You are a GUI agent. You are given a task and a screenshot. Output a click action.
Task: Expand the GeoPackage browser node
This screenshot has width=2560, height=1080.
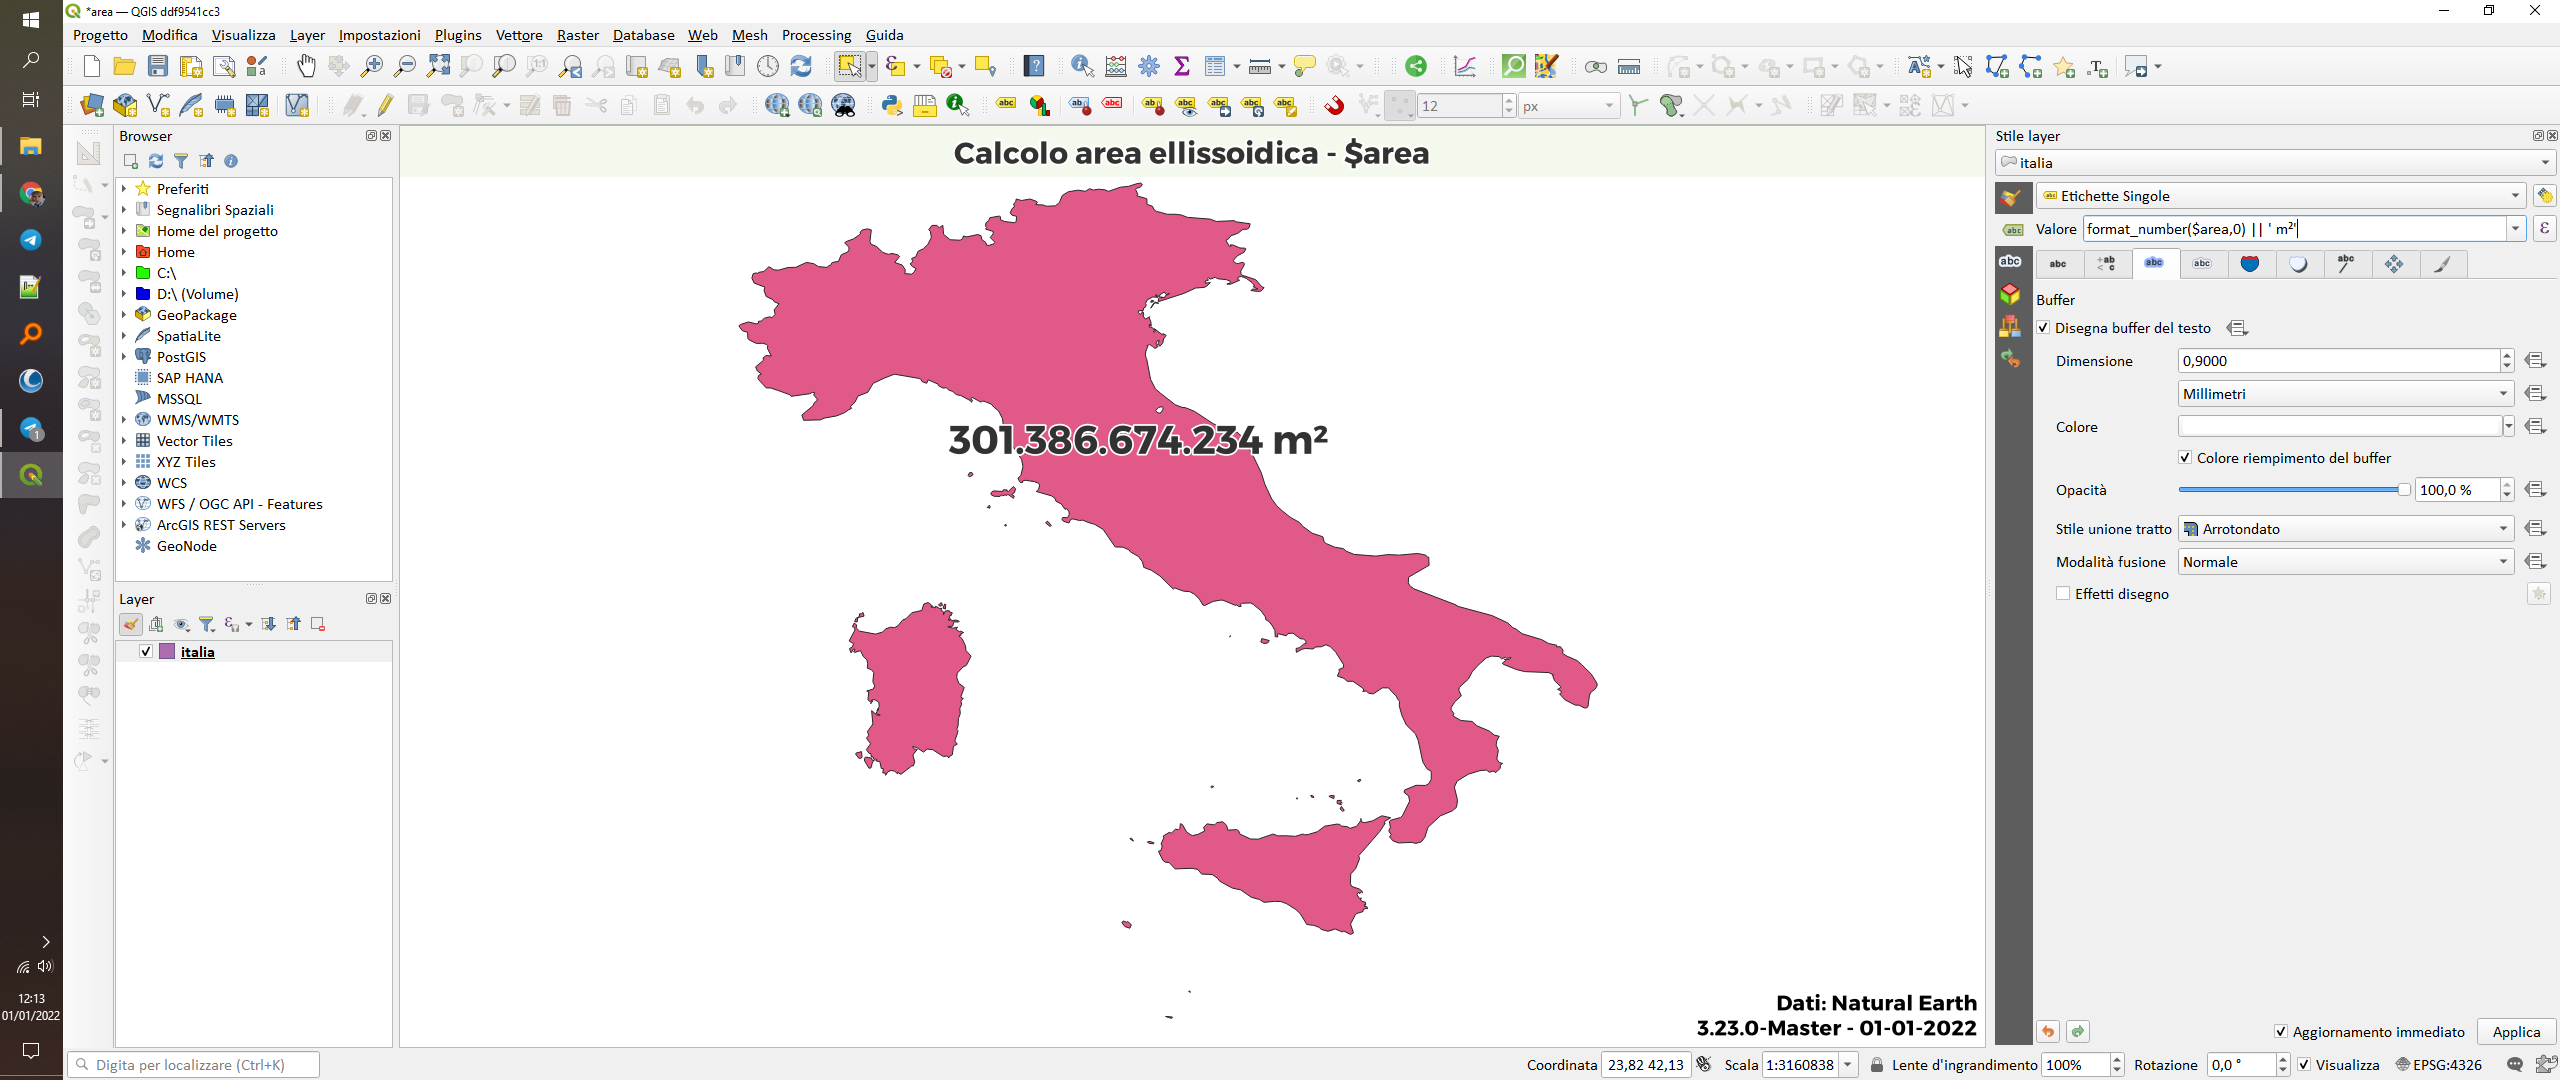tap(124, 315)
